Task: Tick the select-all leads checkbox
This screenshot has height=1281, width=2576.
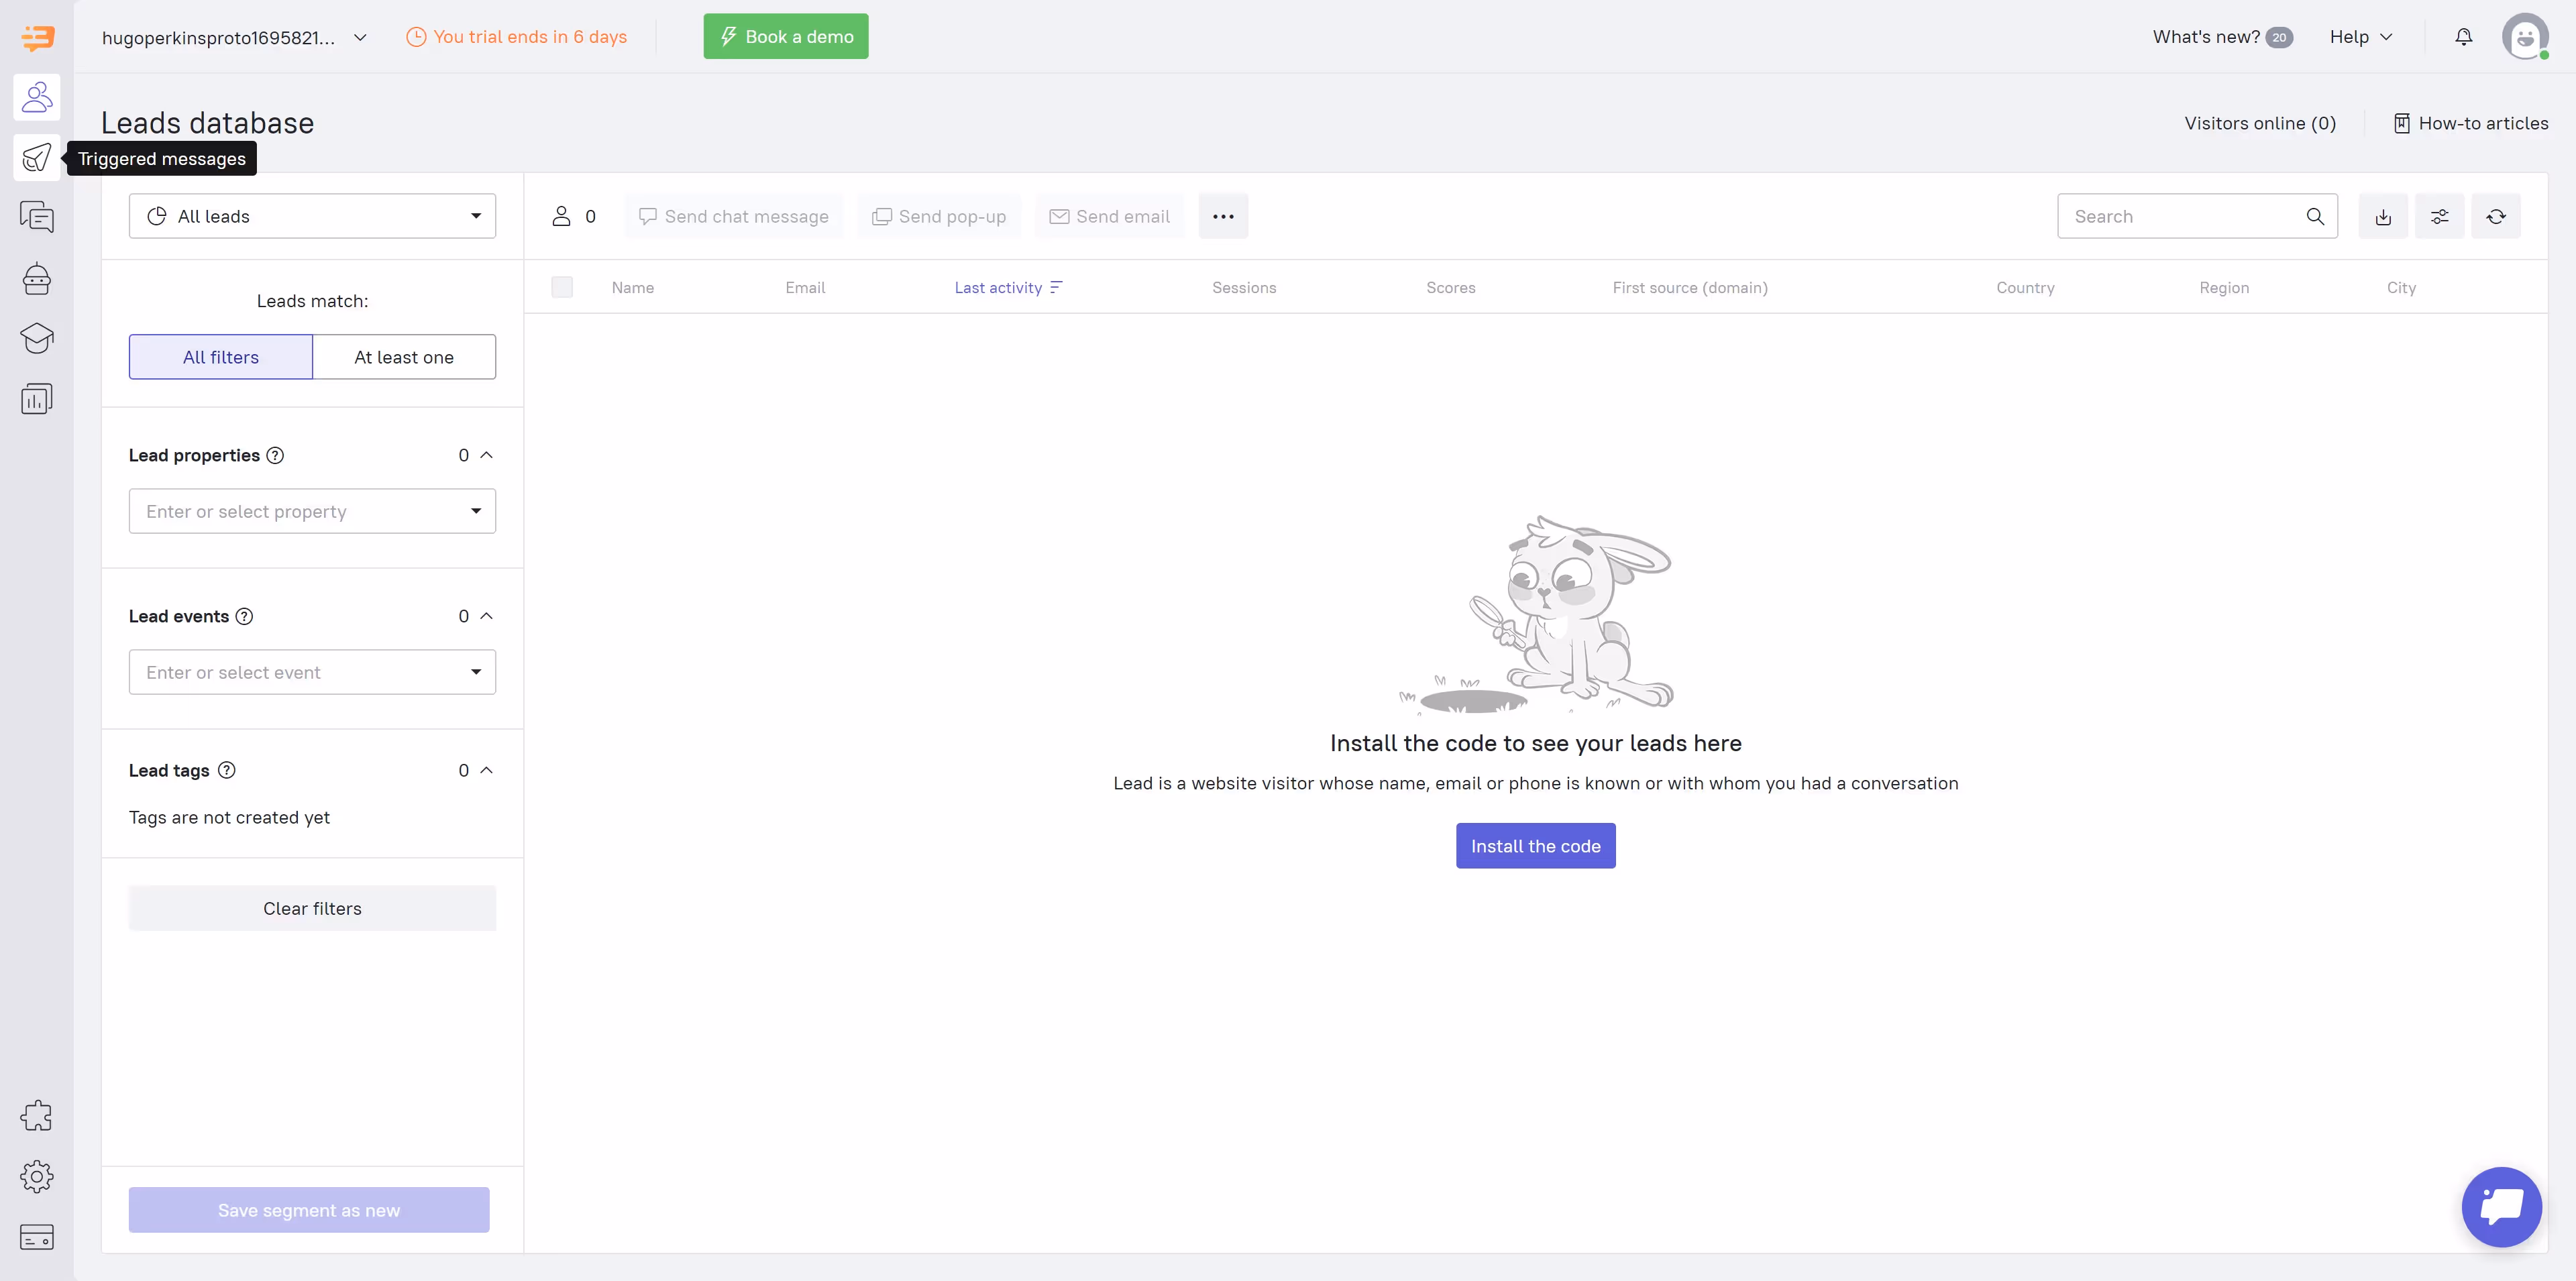Action: tap(562, 288)
